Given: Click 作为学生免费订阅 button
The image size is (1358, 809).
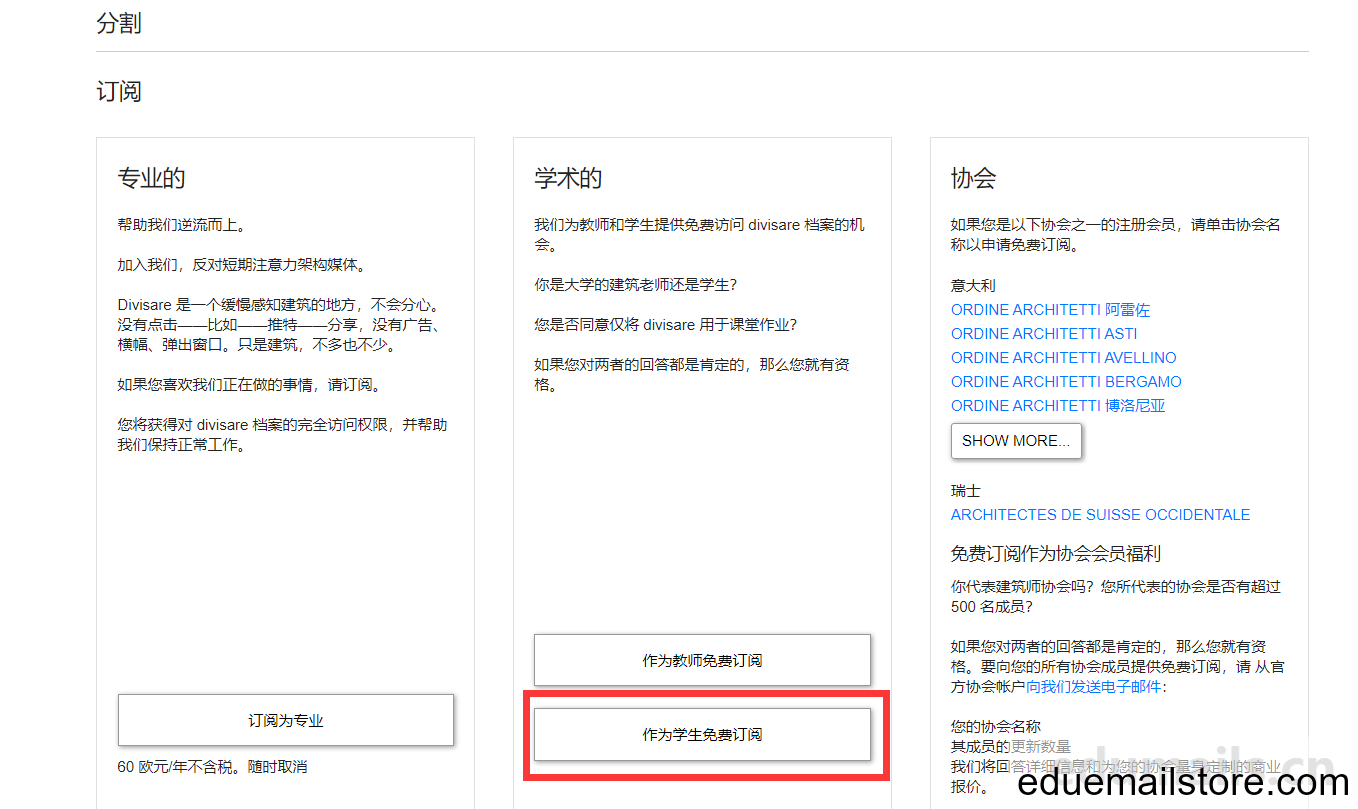Looking at the screenshot, I should tap(702, 734).
